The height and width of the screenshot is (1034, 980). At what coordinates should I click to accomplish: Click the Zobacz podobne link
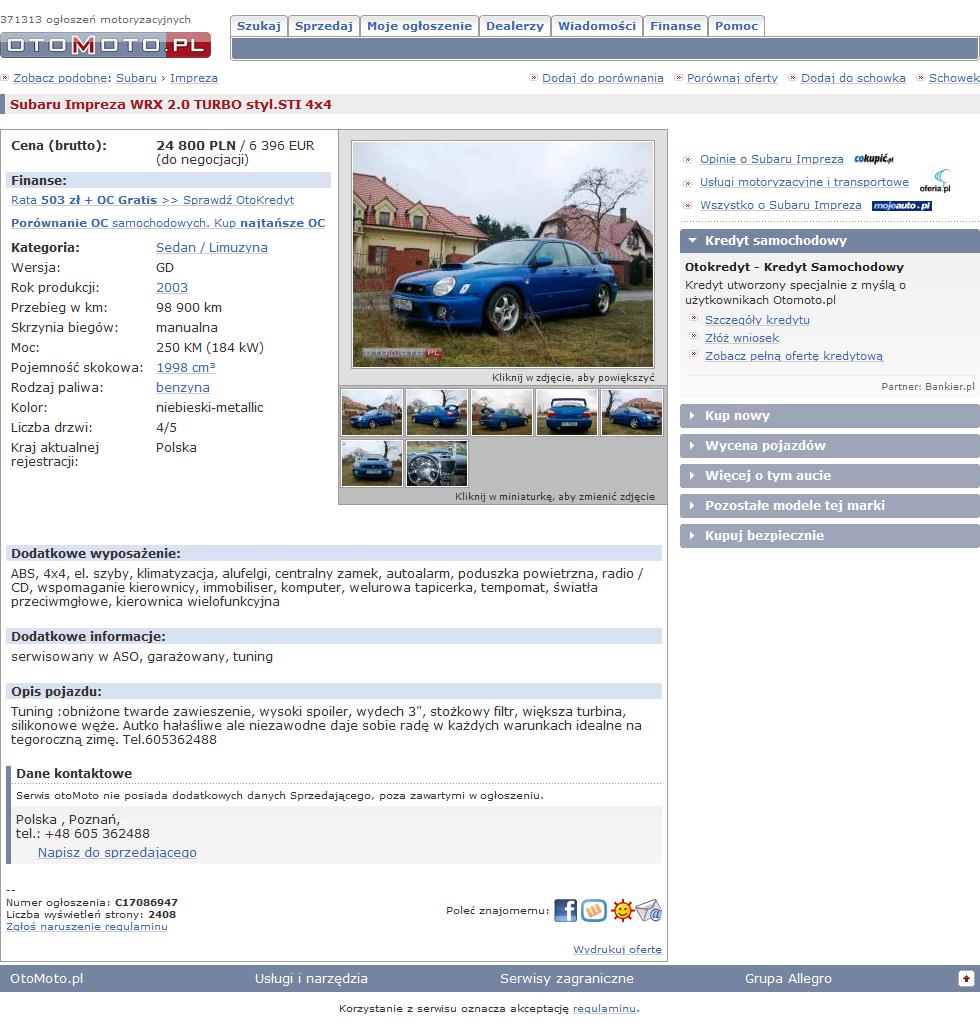(x=60, y=78)
